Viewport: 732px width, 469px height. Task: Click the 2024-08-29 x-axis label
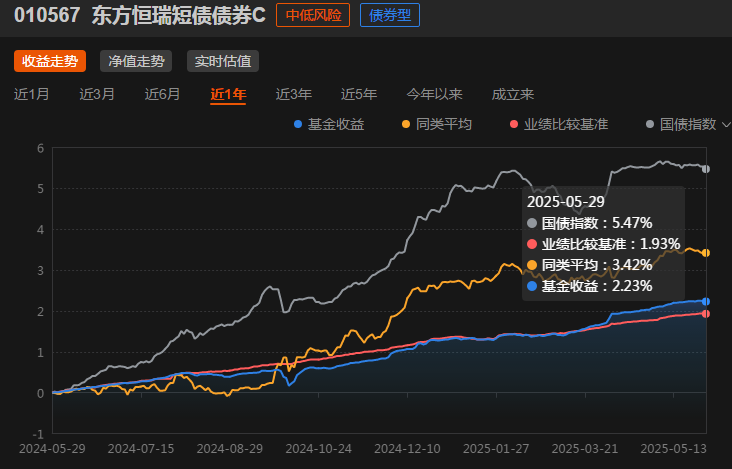point(230,448)
